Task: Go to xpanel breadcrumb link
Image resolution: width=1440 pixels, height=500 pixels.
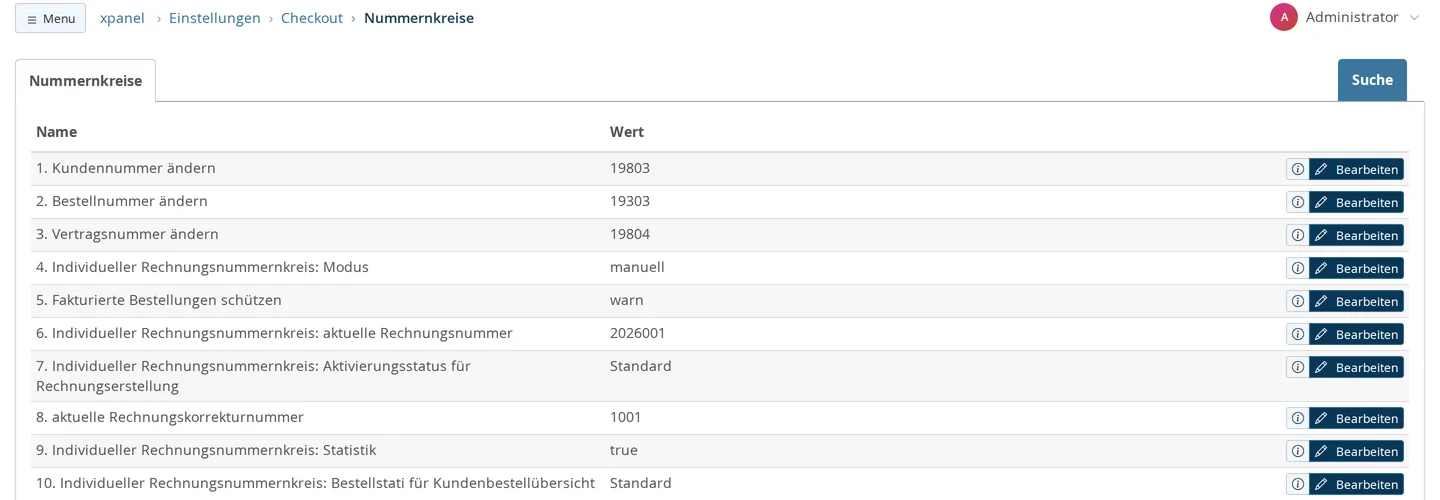Action: 122,18
